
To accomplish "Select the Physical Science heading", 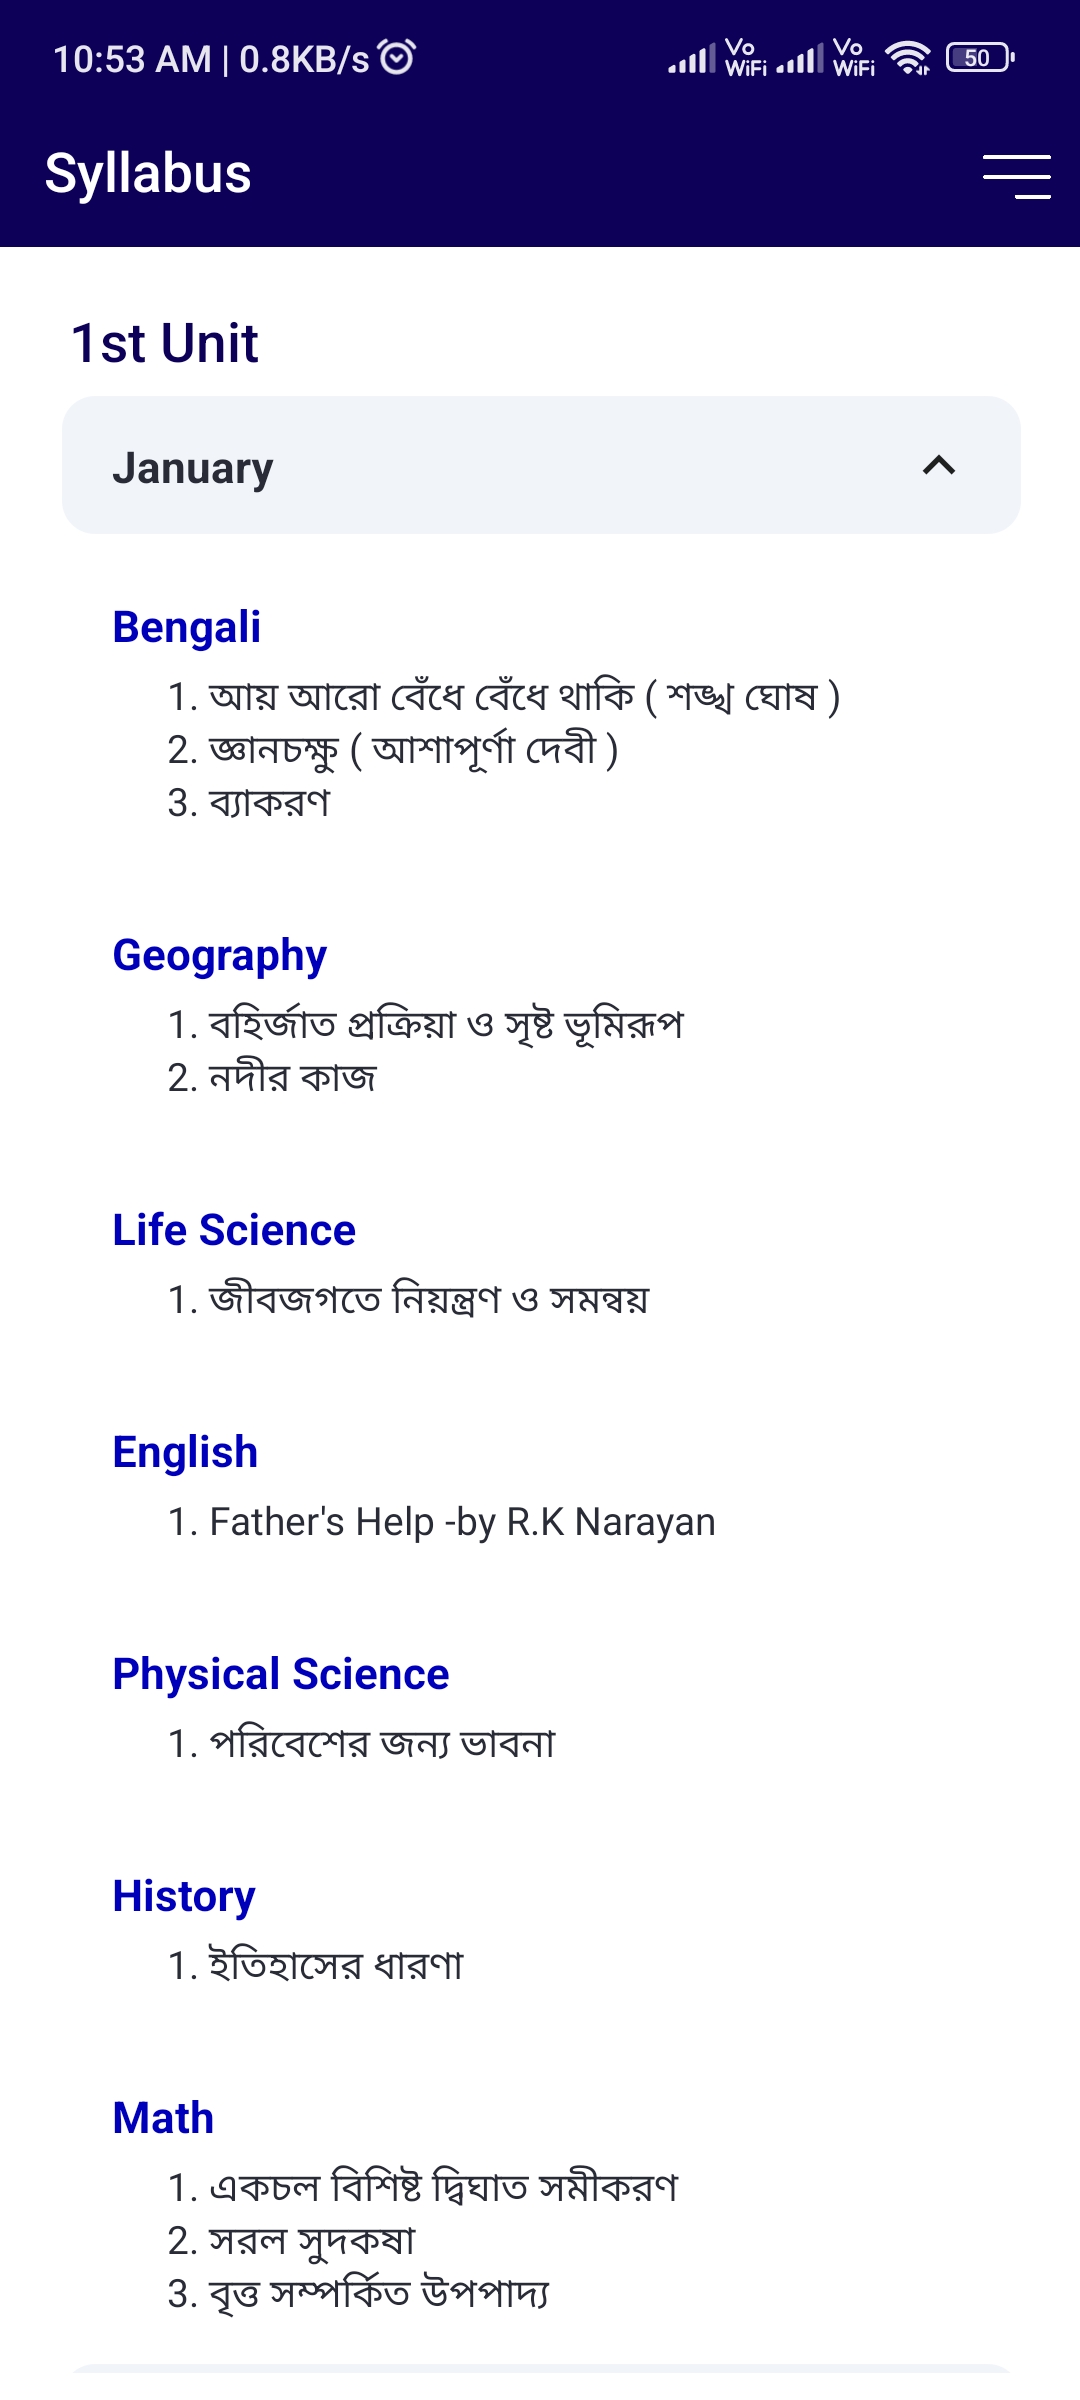I will (281, 1674).
